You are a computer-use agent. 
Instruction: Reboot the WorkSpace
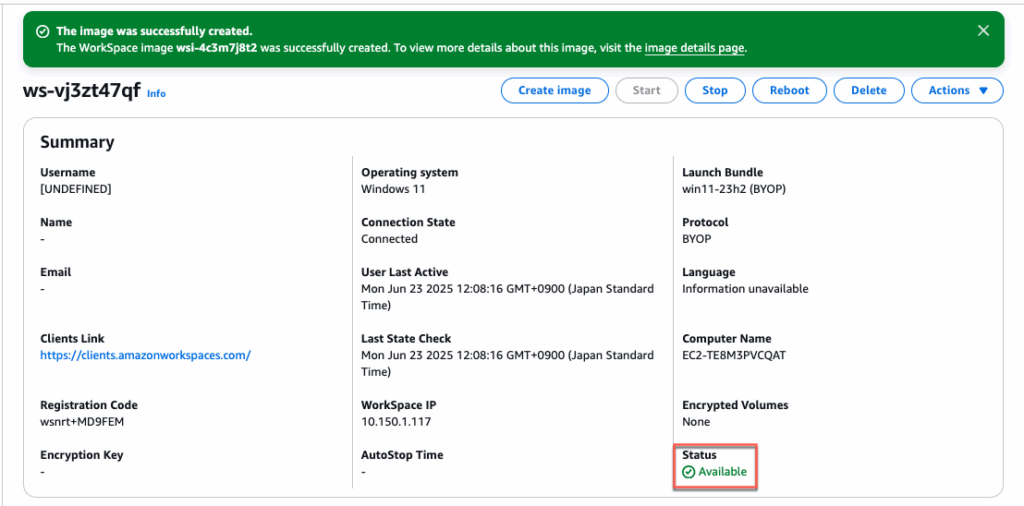tap(789, 90)
